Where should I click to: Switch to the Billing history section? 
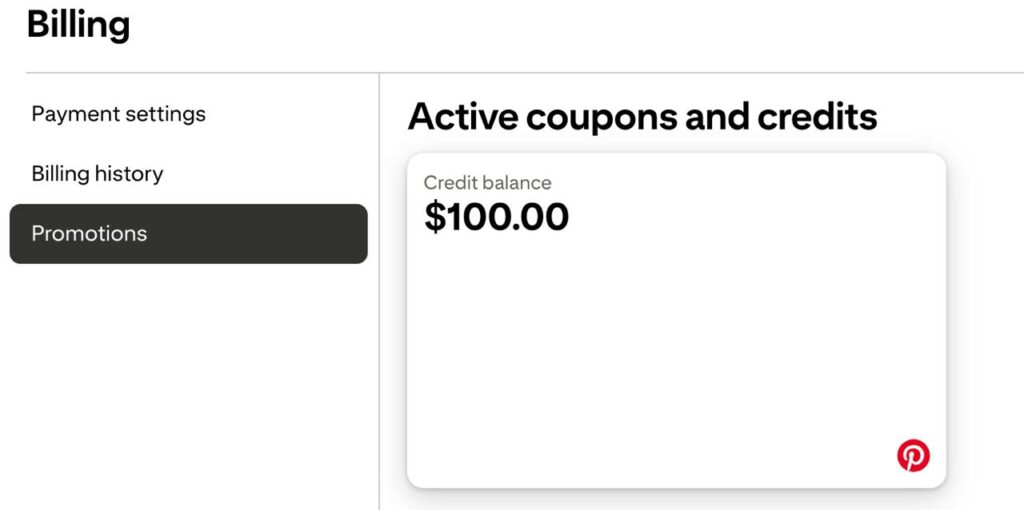coord(97,174)
